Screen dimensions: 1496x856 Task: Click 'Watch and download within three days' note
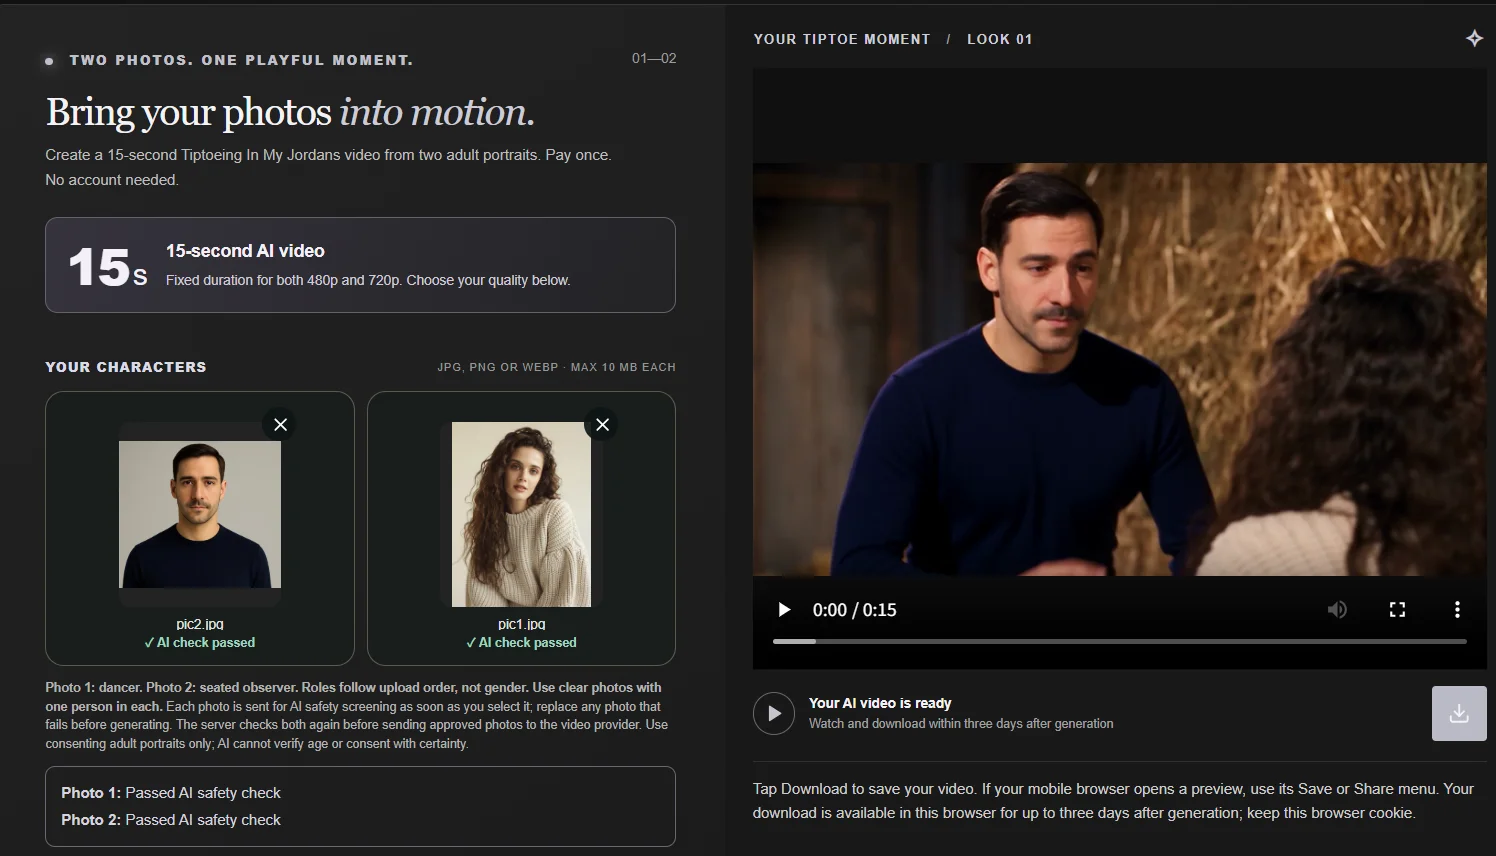961,723
